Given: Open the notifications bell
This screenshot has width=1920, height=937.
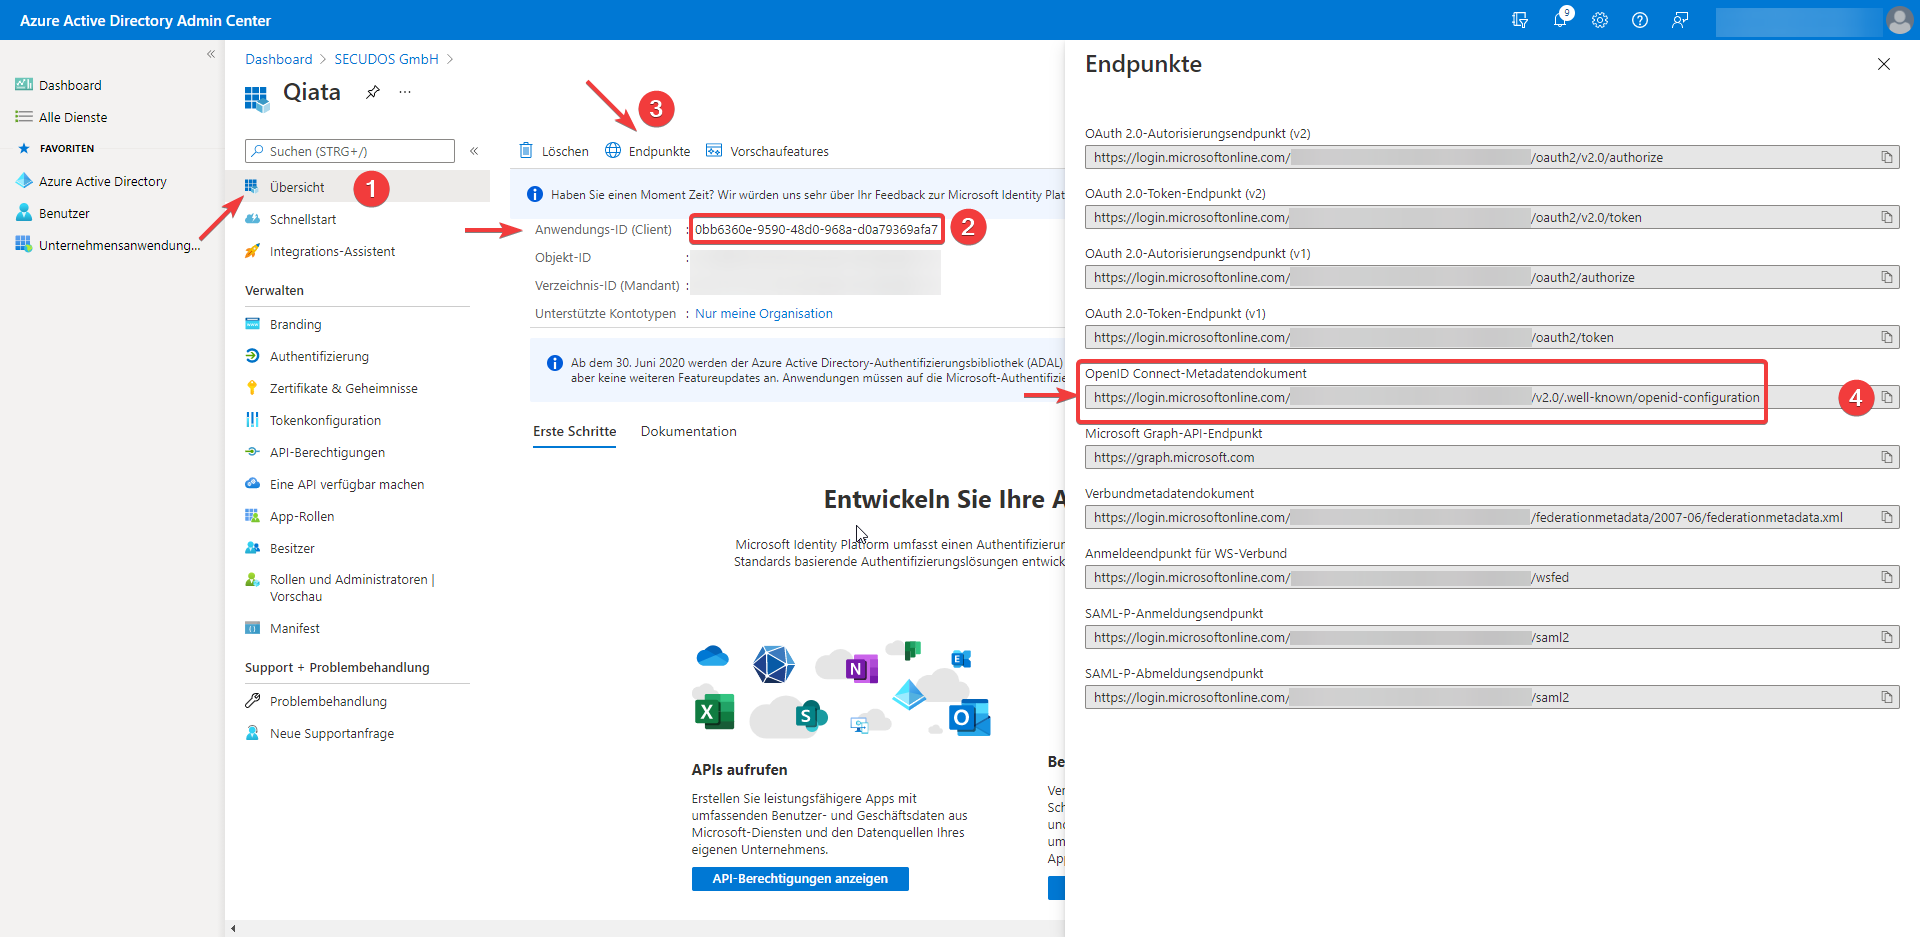Looking at the screenshot, I should pos(1560,20).
